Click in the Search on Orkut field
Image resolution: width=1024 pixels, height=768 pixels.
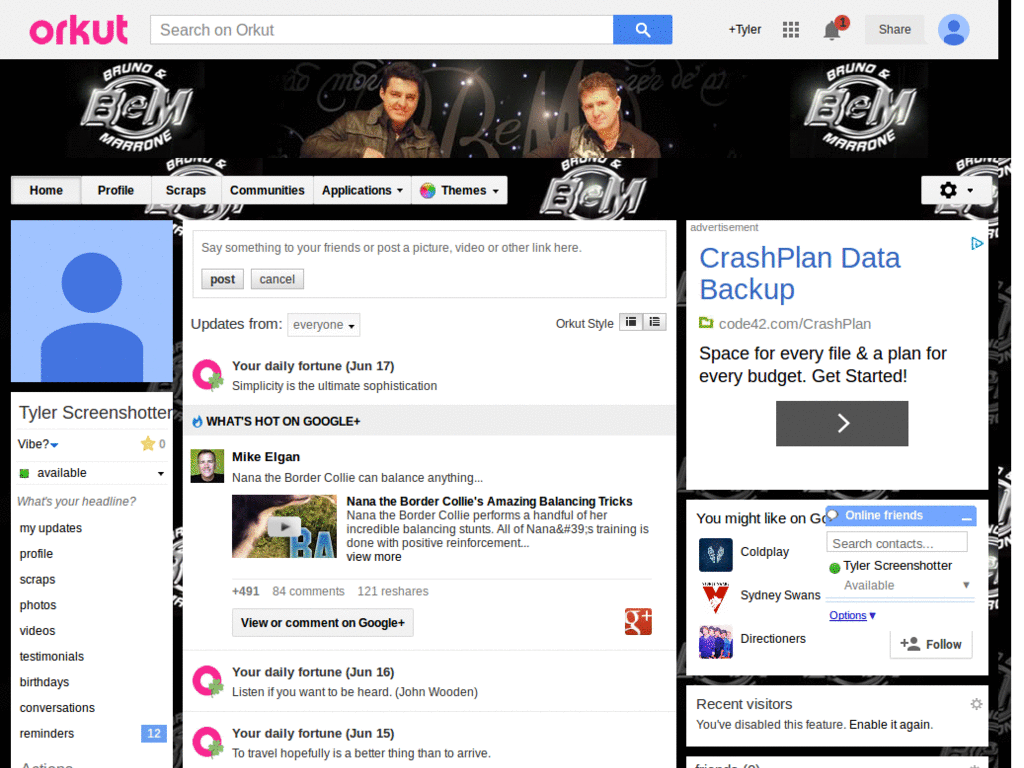381,30
